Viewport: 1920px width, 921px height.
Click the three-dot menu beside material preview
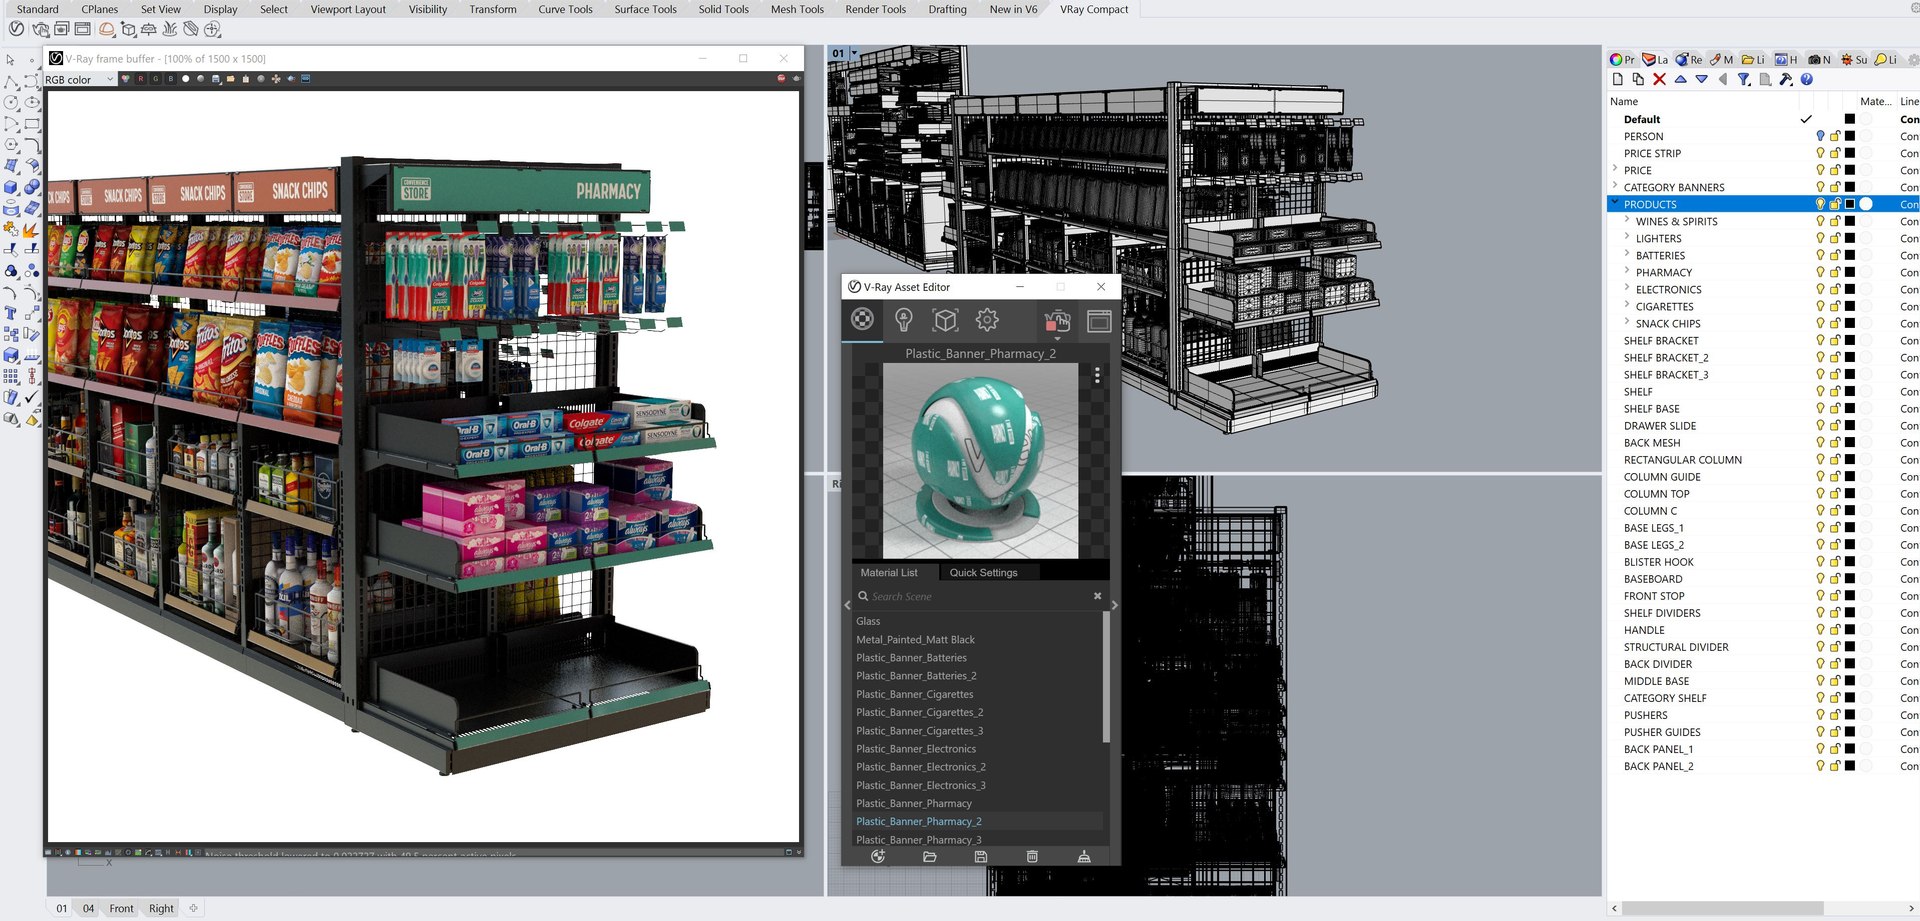[1097, 375]
